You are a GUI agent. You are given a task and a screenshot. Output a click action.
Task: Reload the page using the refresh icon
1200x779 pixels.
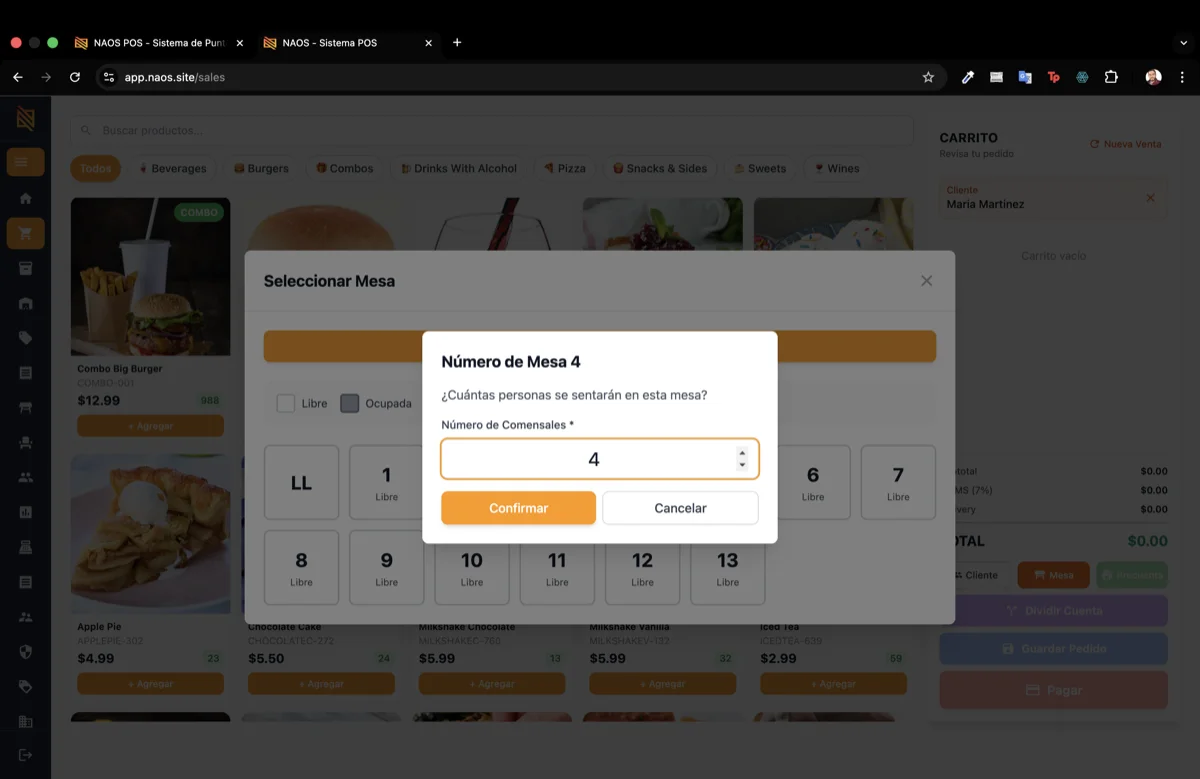[x=75, y=77]
